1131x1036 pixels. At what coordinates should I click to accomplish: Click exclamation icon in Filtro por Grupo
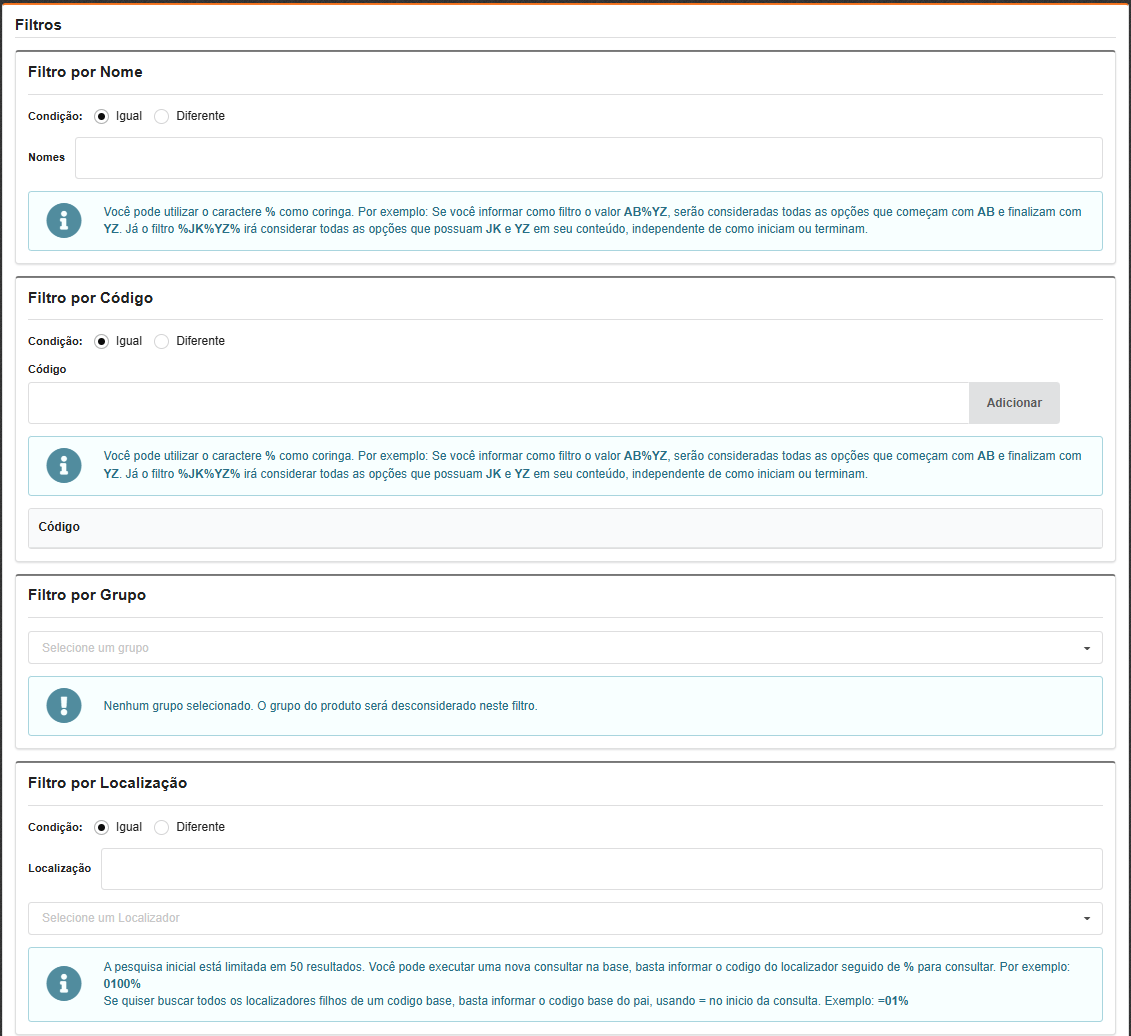pyautogui.click(x=65, y=705)
